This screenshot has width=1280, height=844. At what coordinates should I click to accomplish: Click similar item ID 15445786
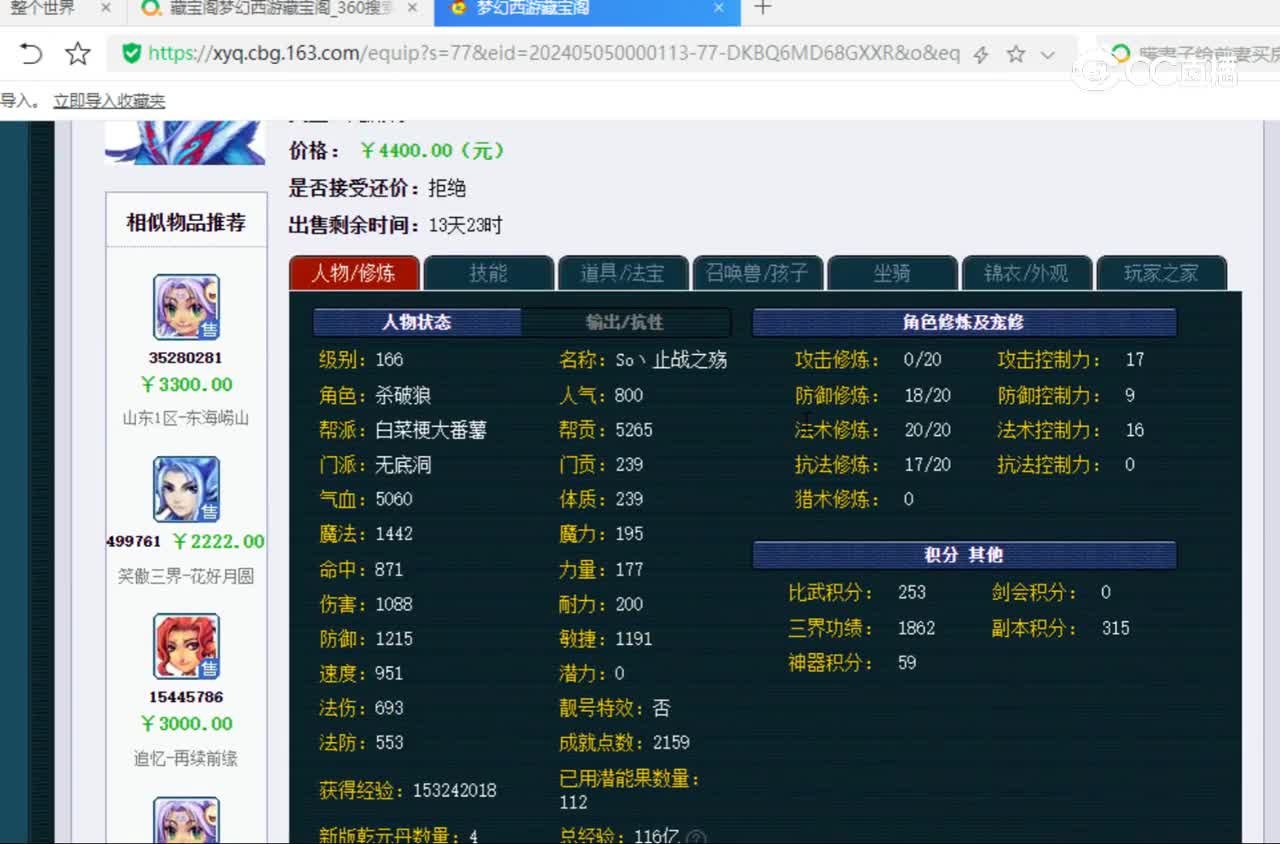(186, 697)
